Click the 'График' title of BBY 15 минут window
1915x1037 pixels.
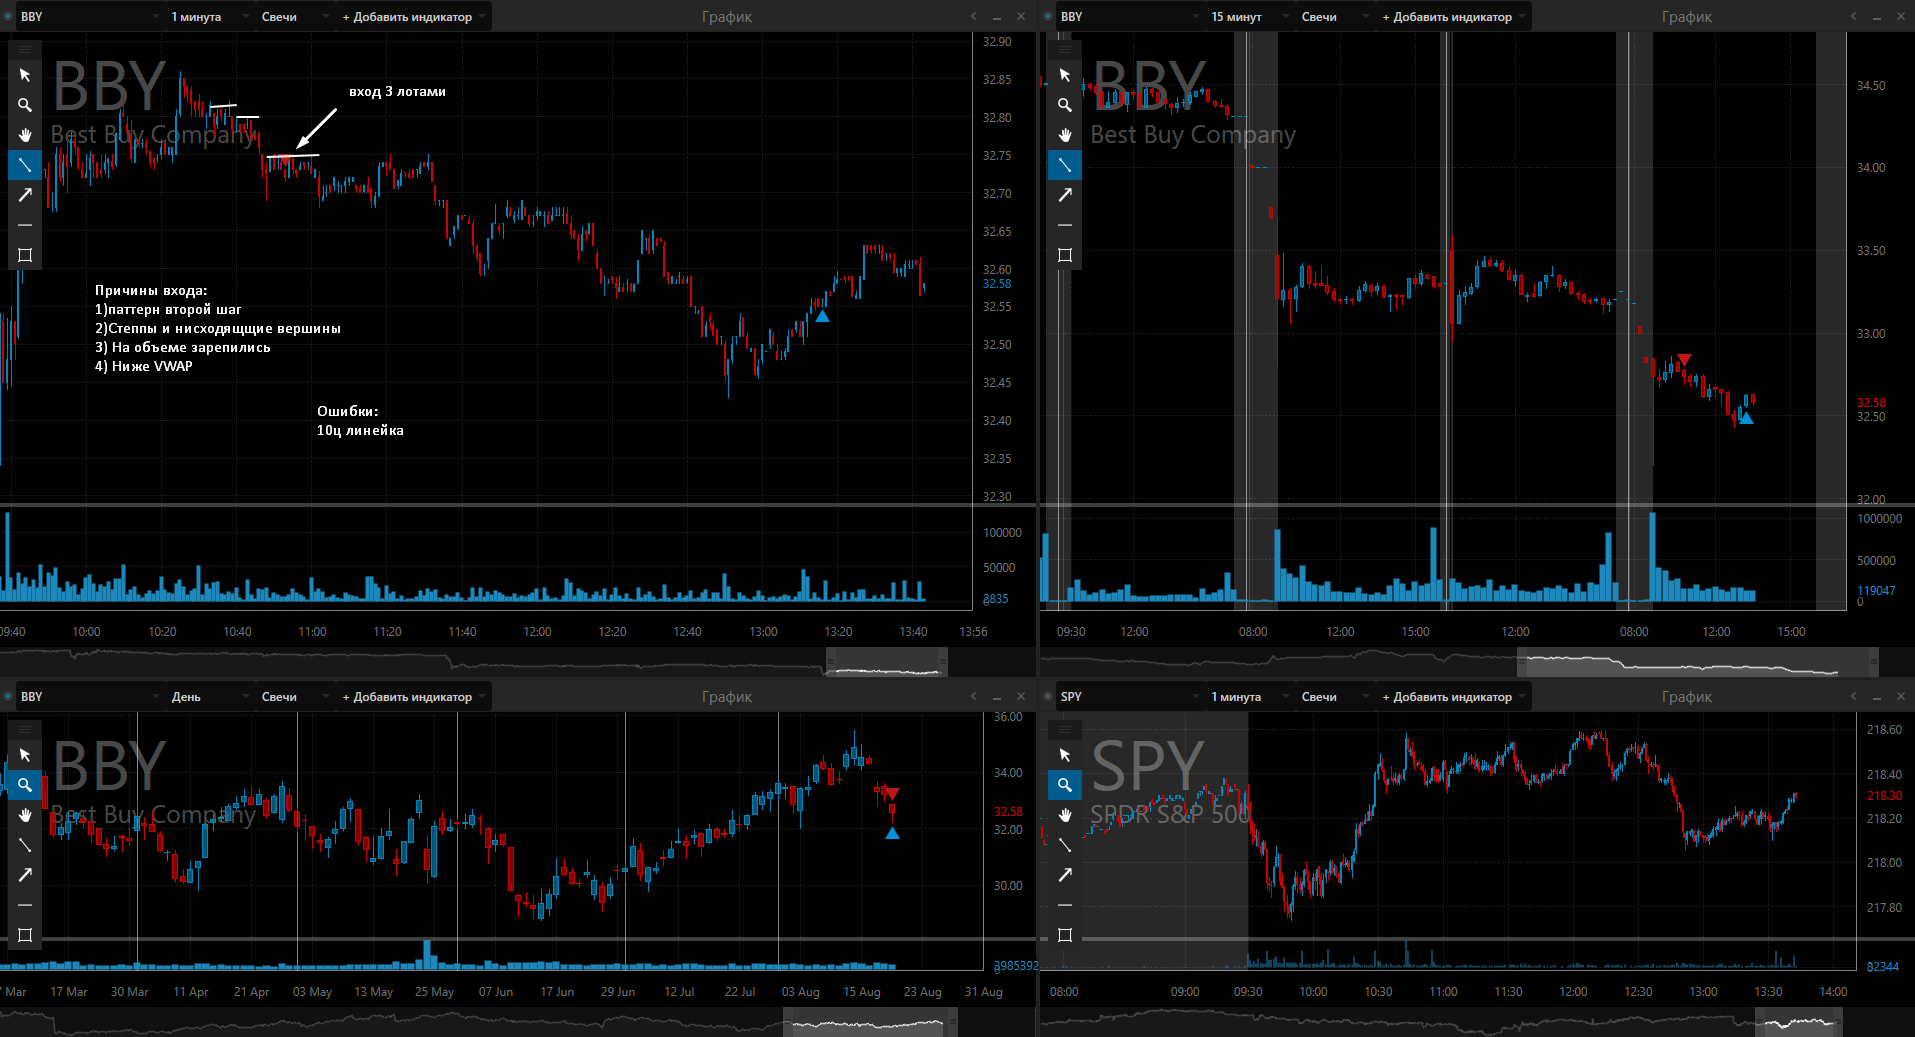[1687, 17]
